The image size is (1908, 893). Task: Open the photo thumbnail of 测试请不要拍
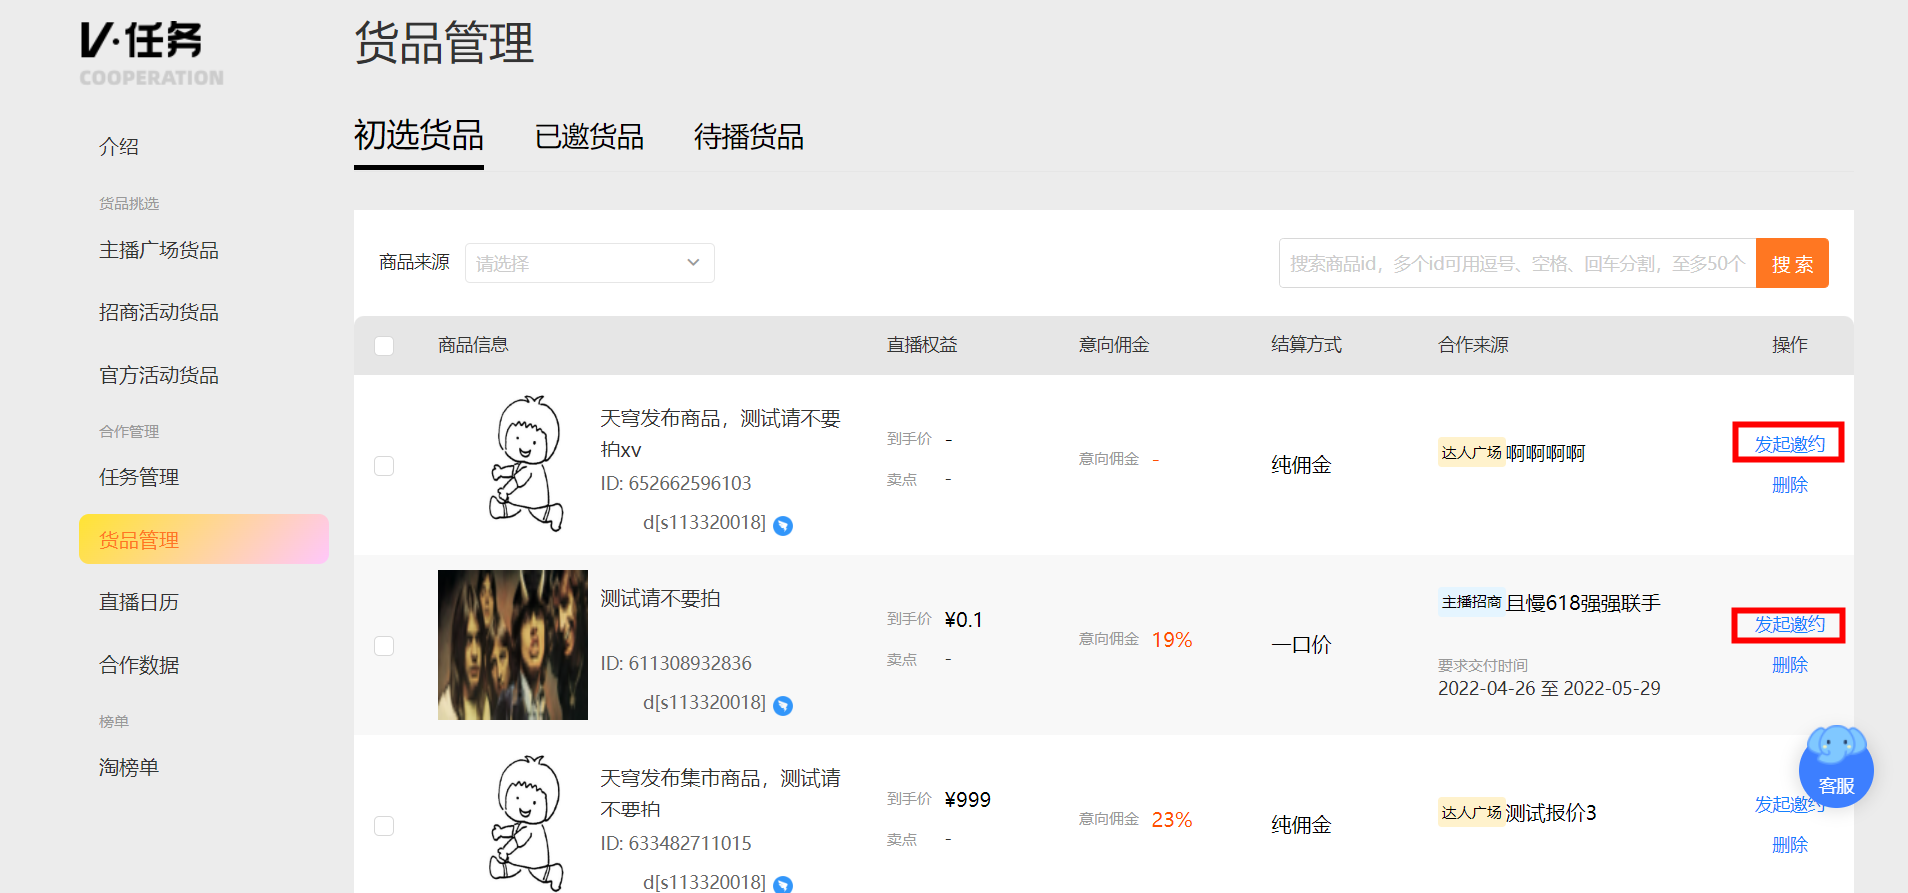[x=513, y=645]
